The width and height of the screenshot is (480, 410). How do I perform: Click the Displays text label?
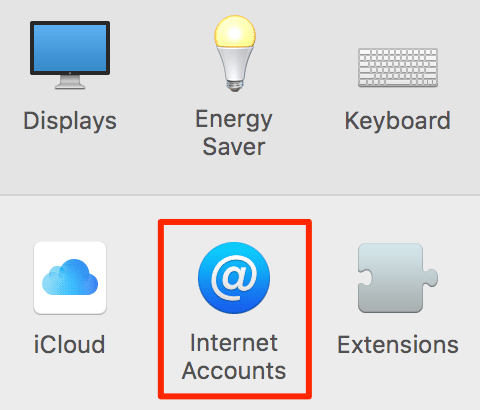click(x=70, y=121)
